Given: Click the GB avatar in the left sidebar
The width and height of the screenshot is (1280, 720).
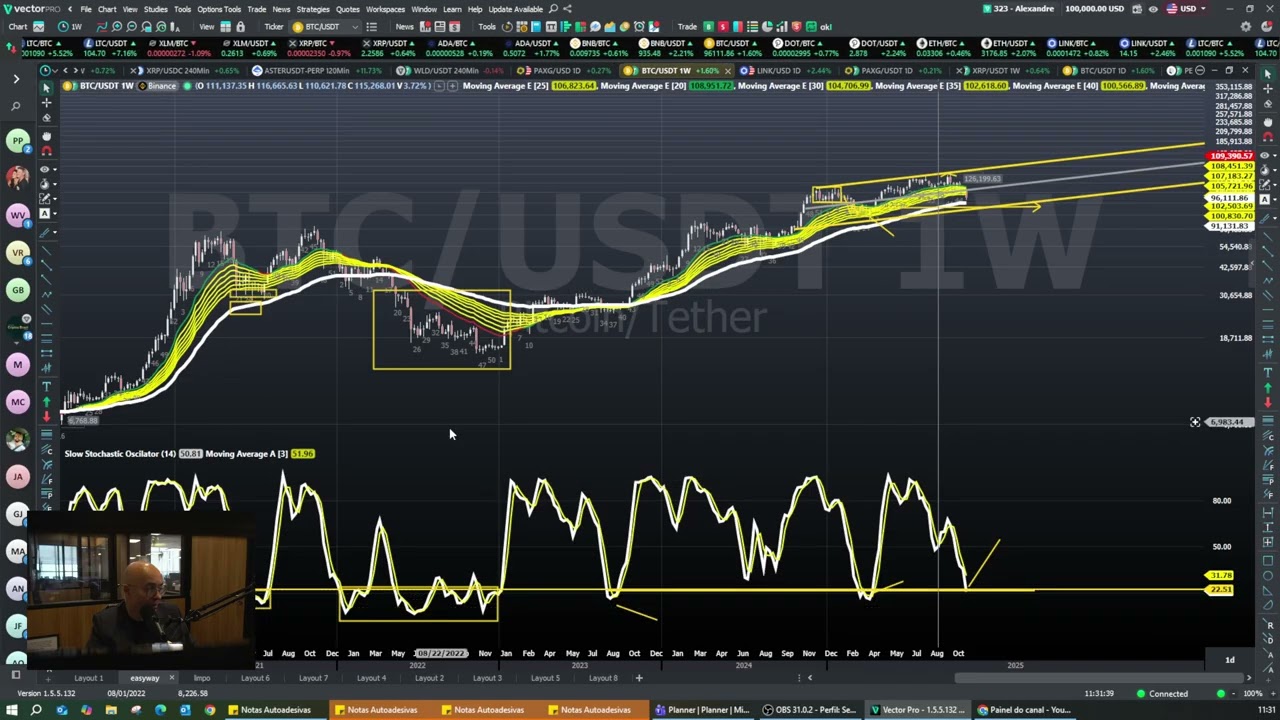Looking at the screenshot, I should pyautogui.click(x=17, y=290).
